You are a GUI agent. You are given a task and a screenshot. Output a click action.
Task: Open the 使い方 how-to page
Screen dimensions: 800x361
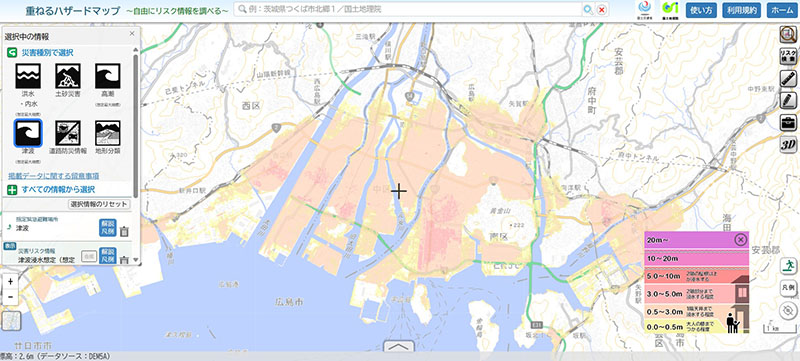pos(702,10)
